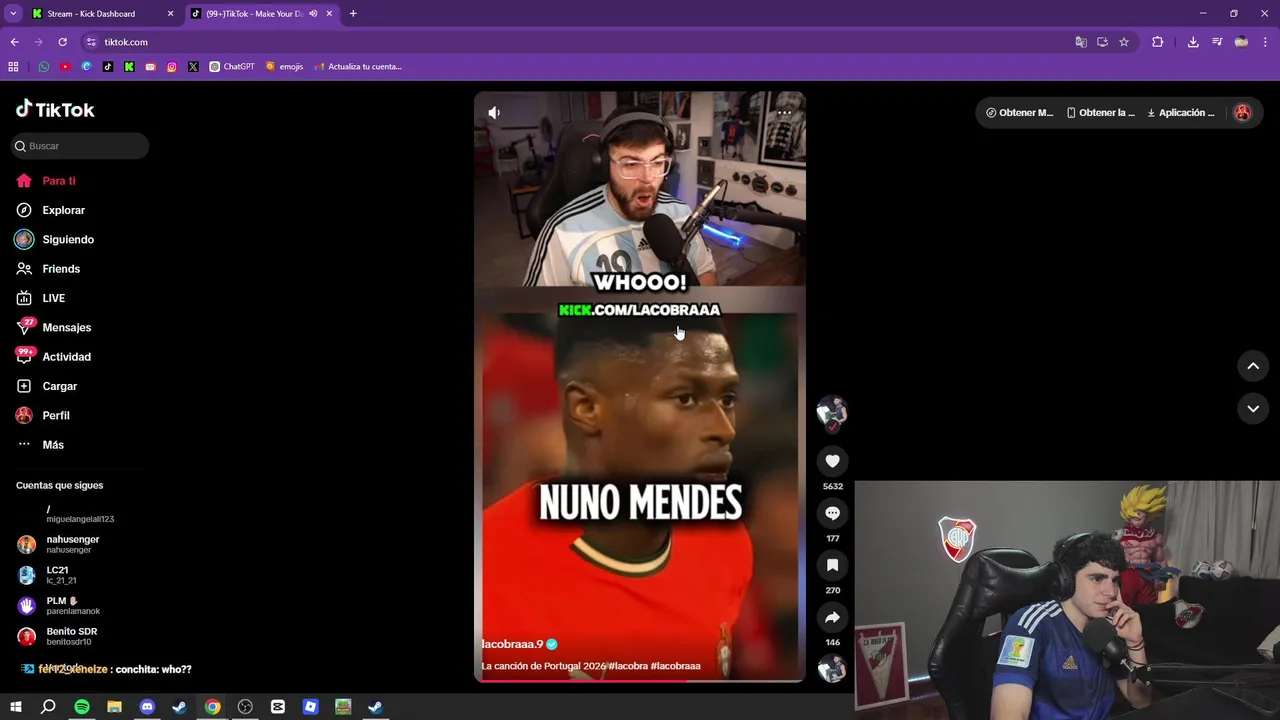The height and width of the screenshot is (720, 1280).
Task: Open the three-dot menu on the video
Action: tap(784, 113)
